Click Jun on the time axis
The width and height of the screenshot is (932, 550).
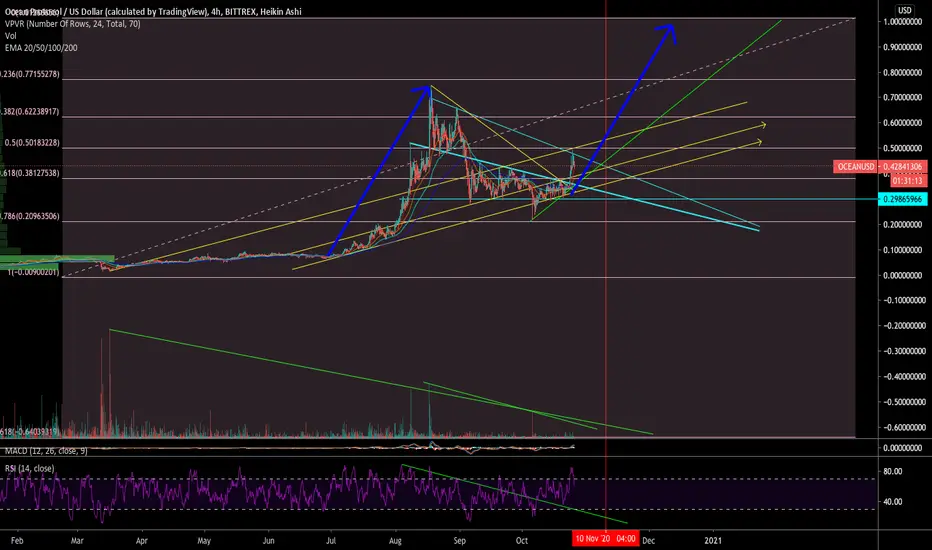(269, 541)
